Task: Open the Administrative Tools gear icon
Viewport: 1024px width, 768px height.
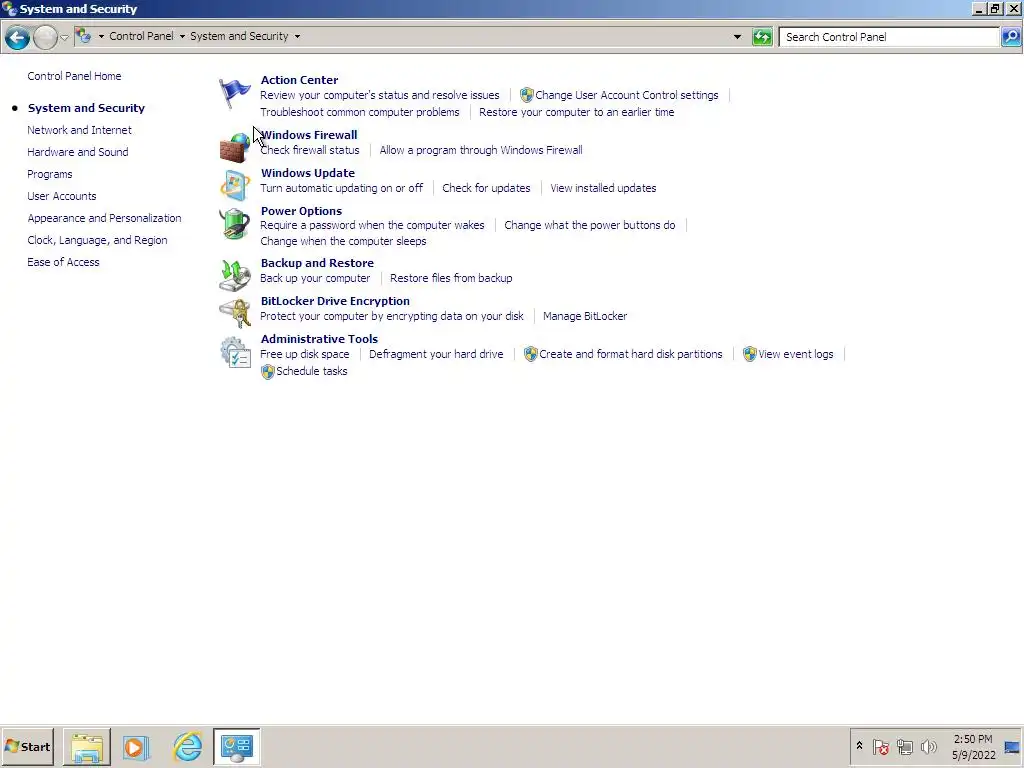Action: (234, 351)
